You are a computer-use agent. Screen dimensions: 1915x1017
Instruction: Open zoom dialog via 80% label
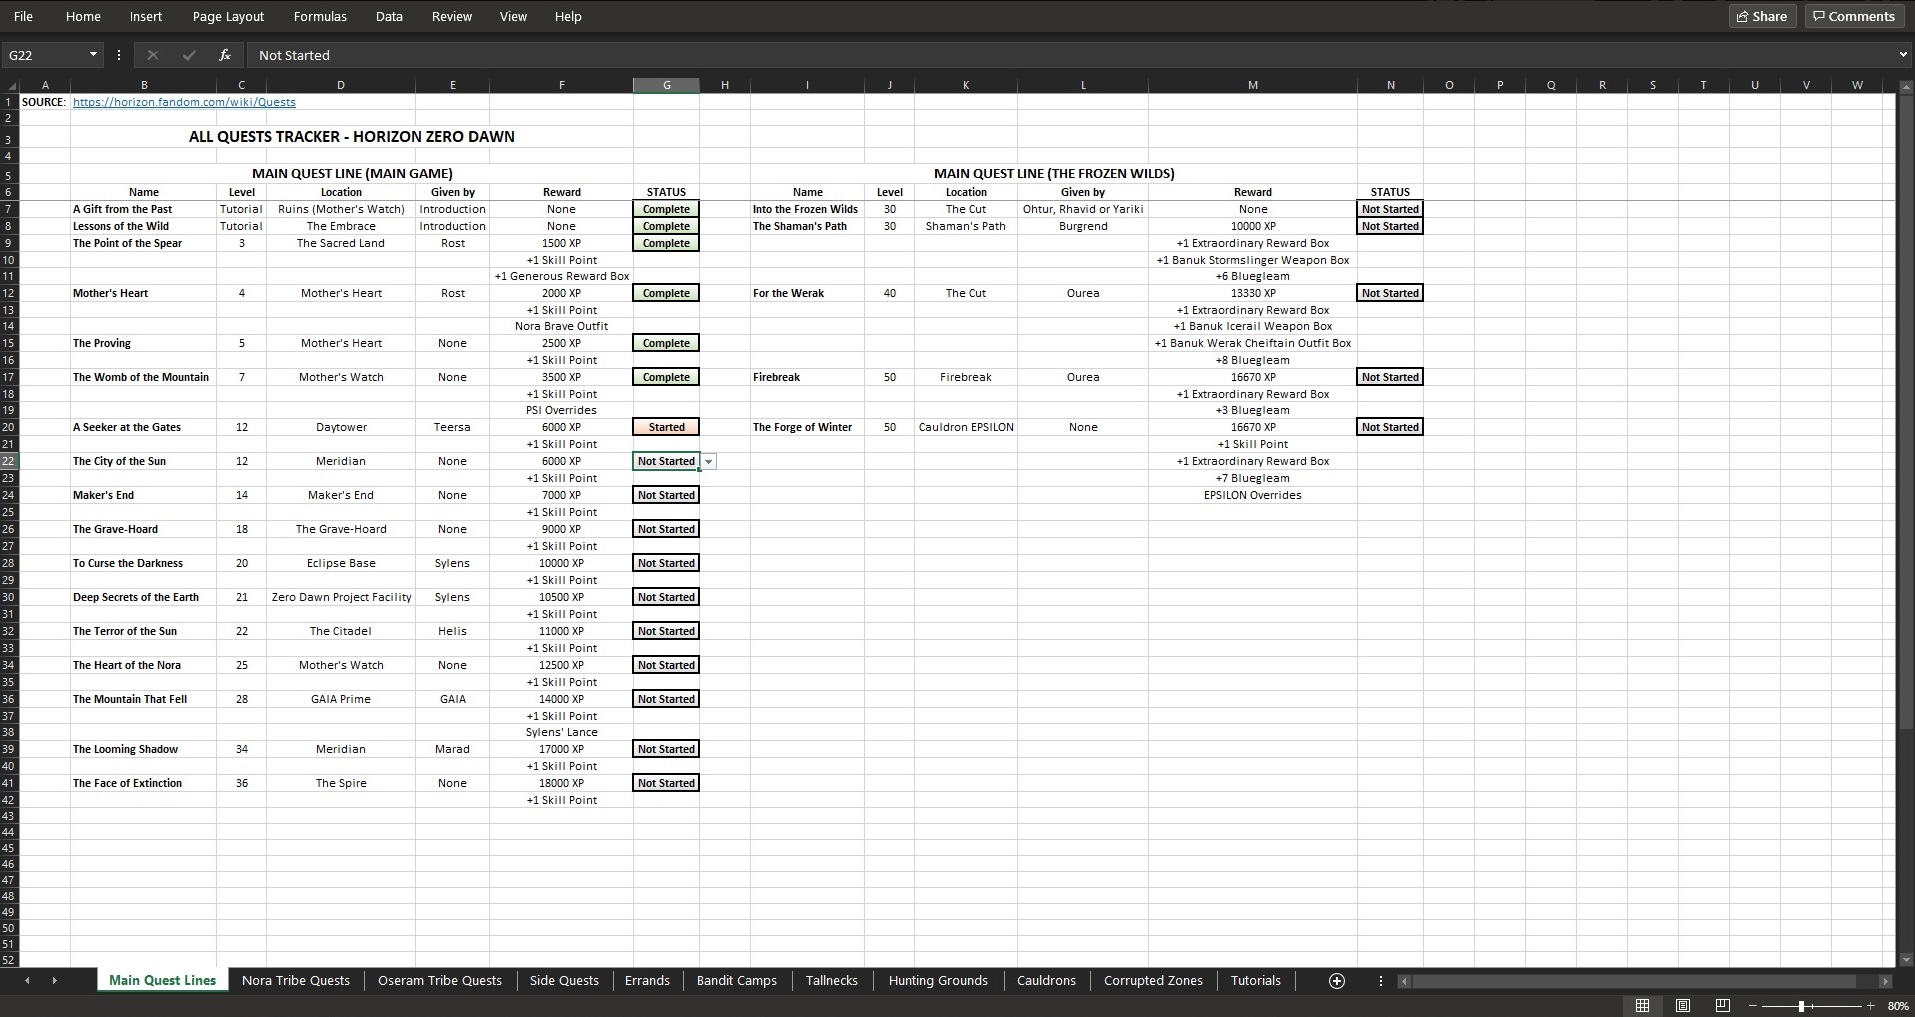(1897, 1006)
